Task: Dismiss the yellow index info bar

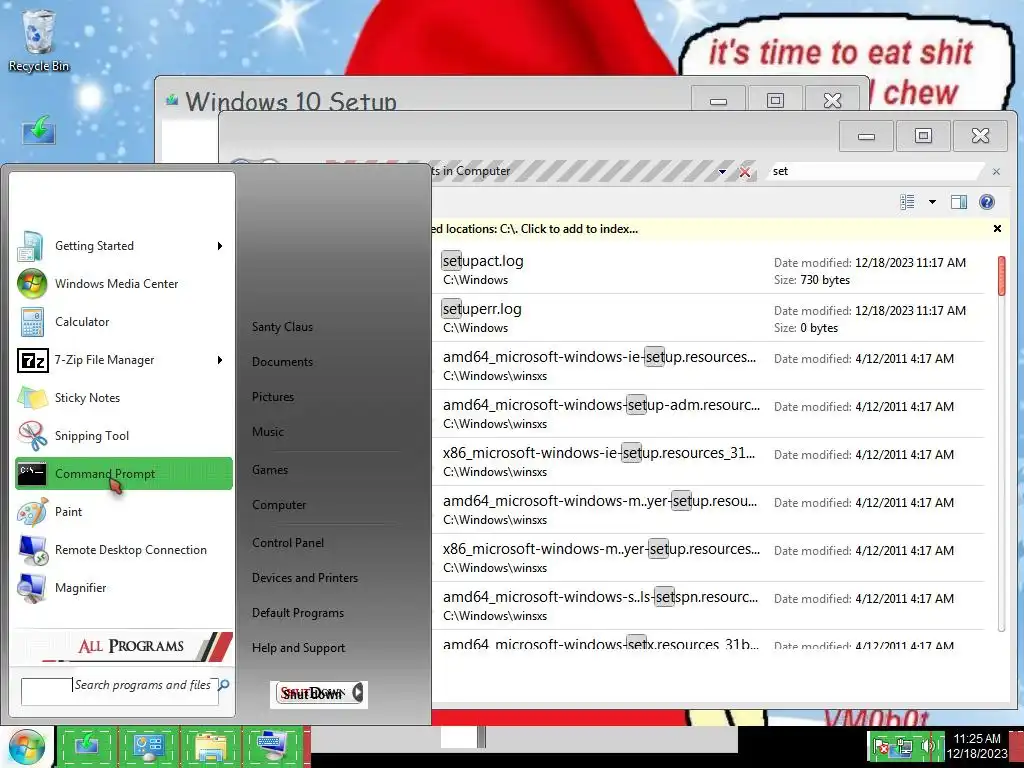Action: pos(997,229)
